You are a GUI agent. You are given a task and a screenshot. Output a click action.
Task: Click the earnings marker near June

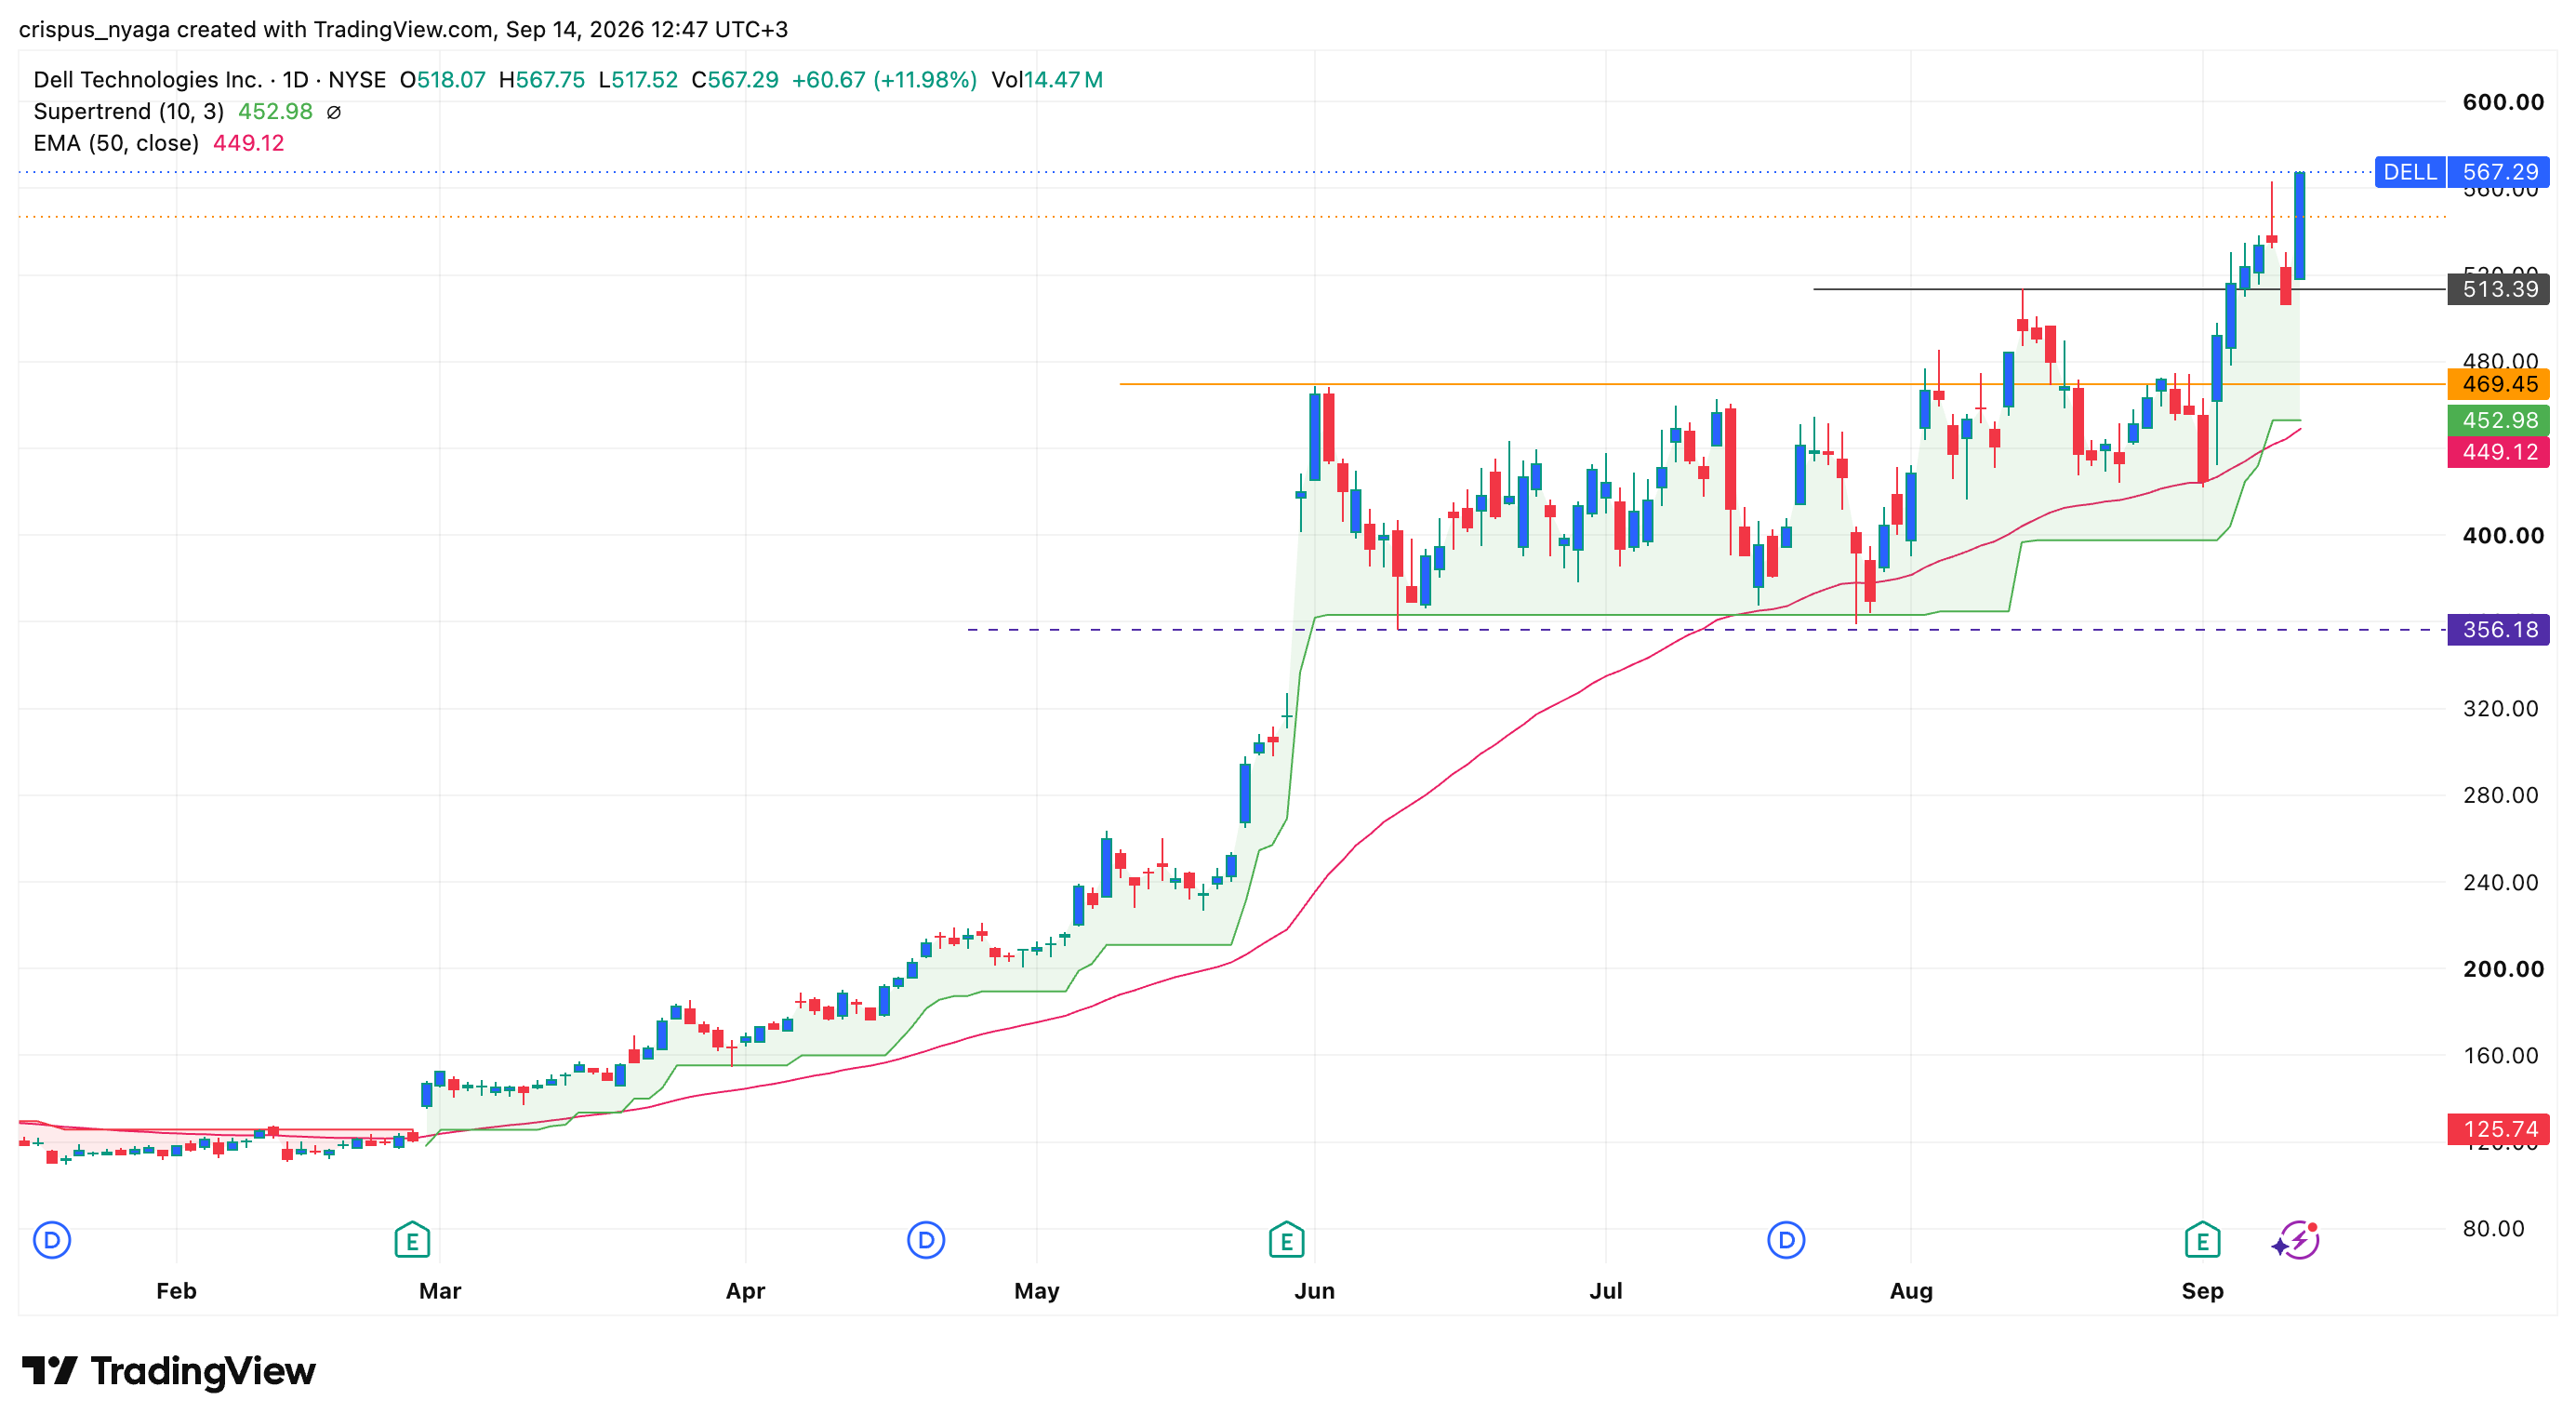pos(1286,1240)
